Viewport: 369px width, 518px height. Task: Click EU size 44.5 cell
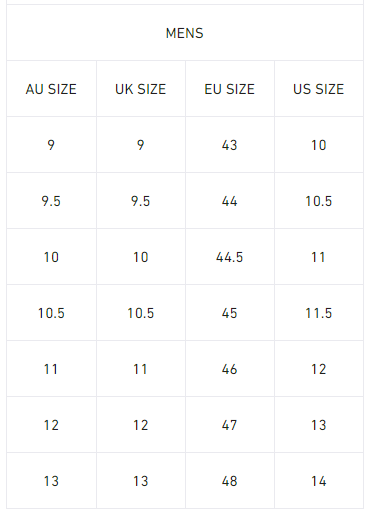[x=229, y=257]
